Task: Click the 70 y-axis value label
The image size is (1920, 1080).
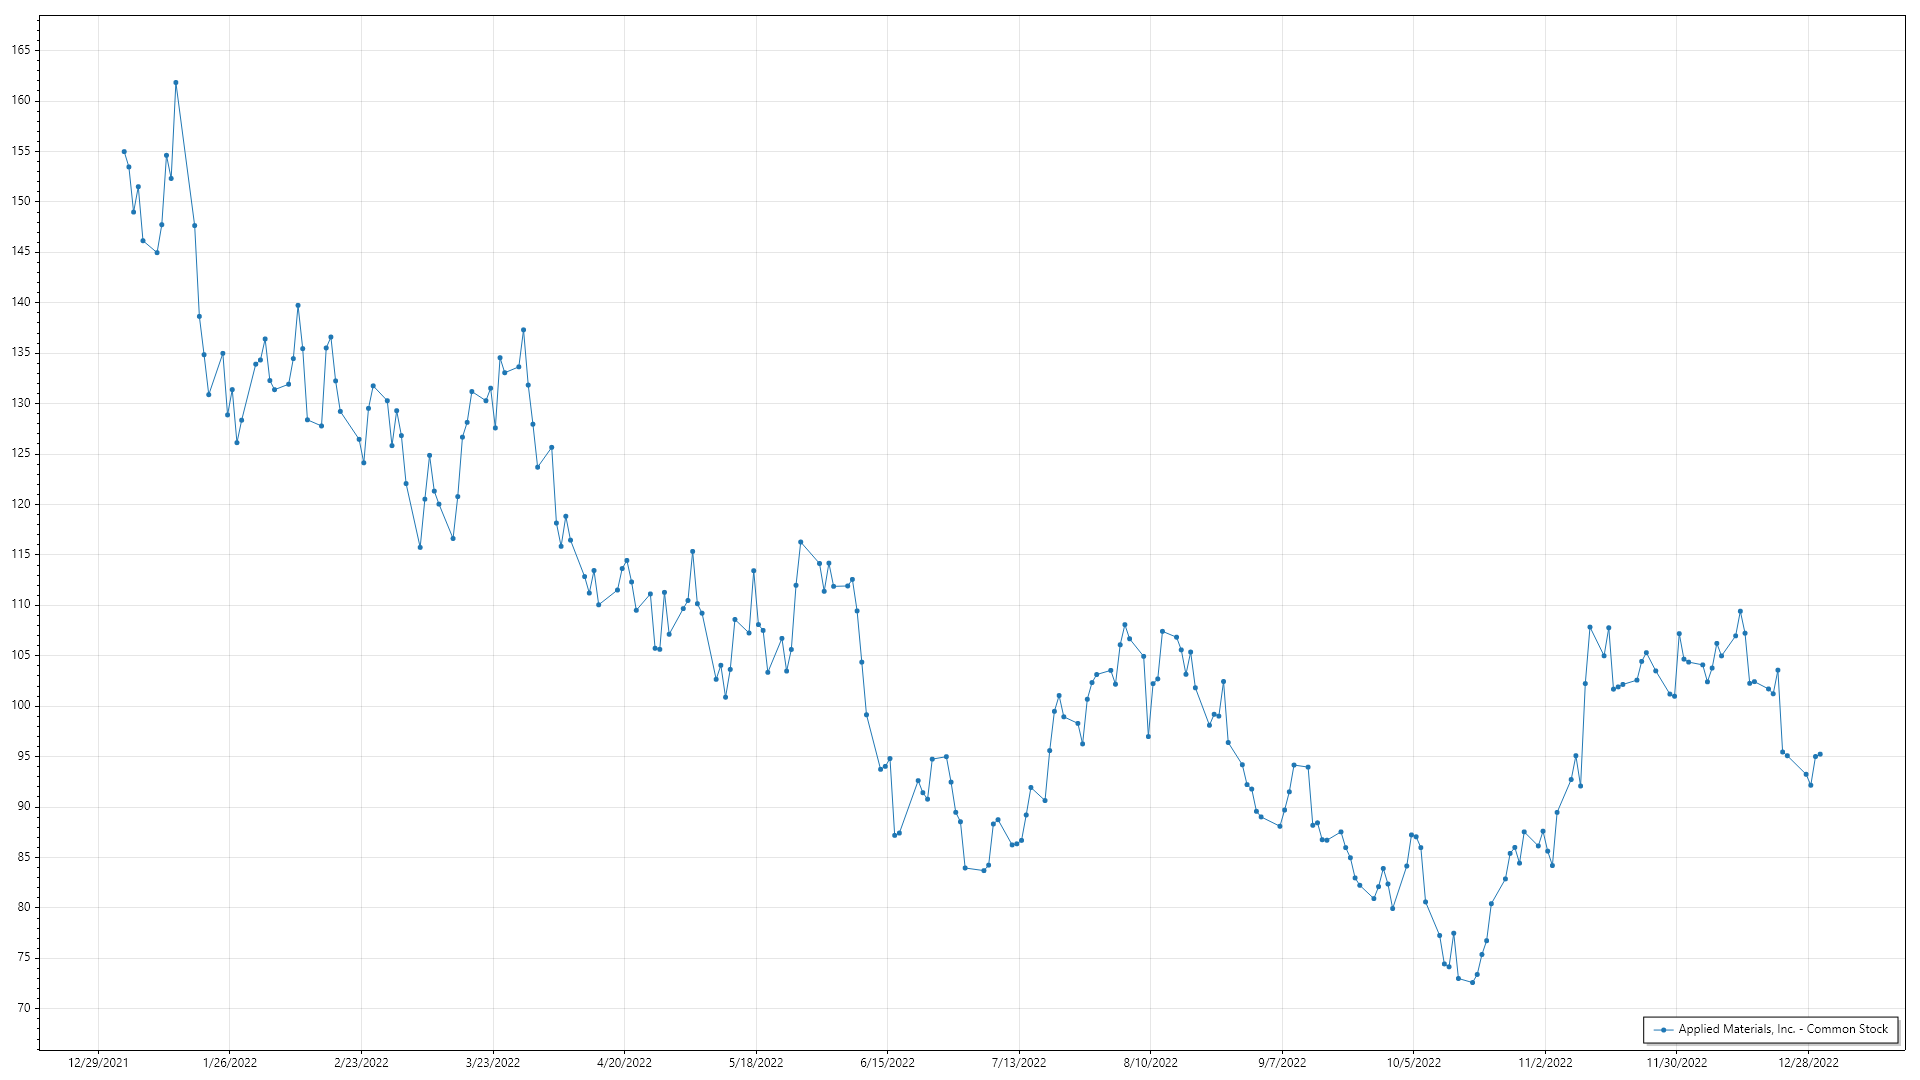Action: 24,1008
